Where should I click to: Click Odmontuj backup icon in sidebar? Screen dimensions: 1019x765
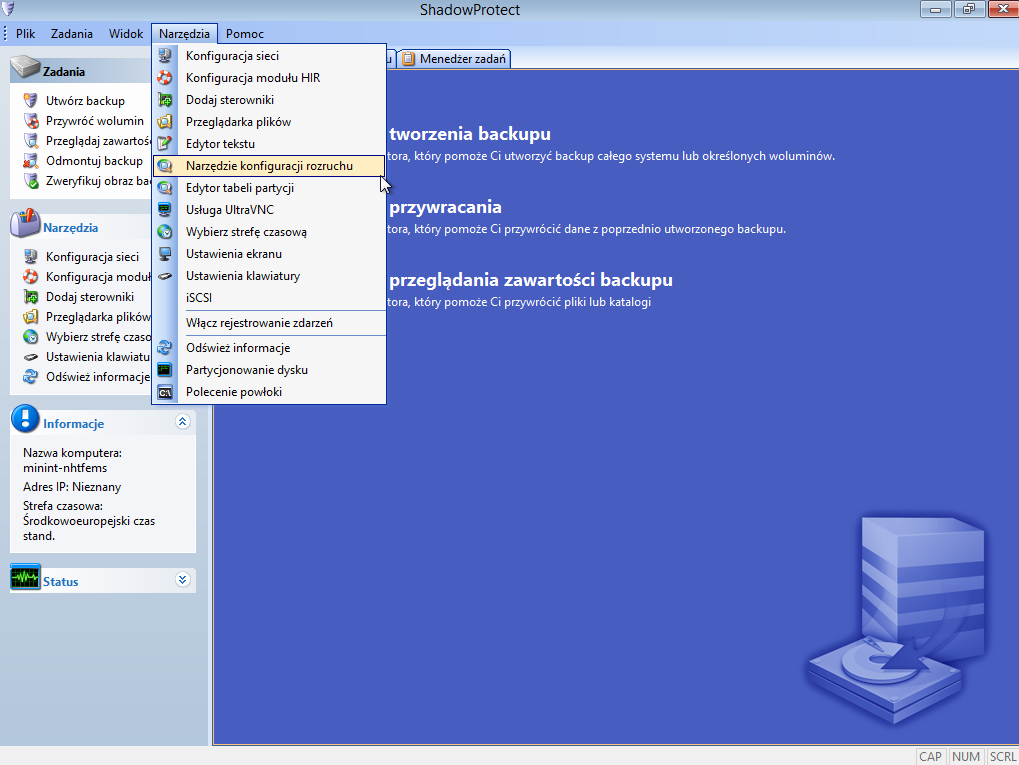[x=31, y=161]
